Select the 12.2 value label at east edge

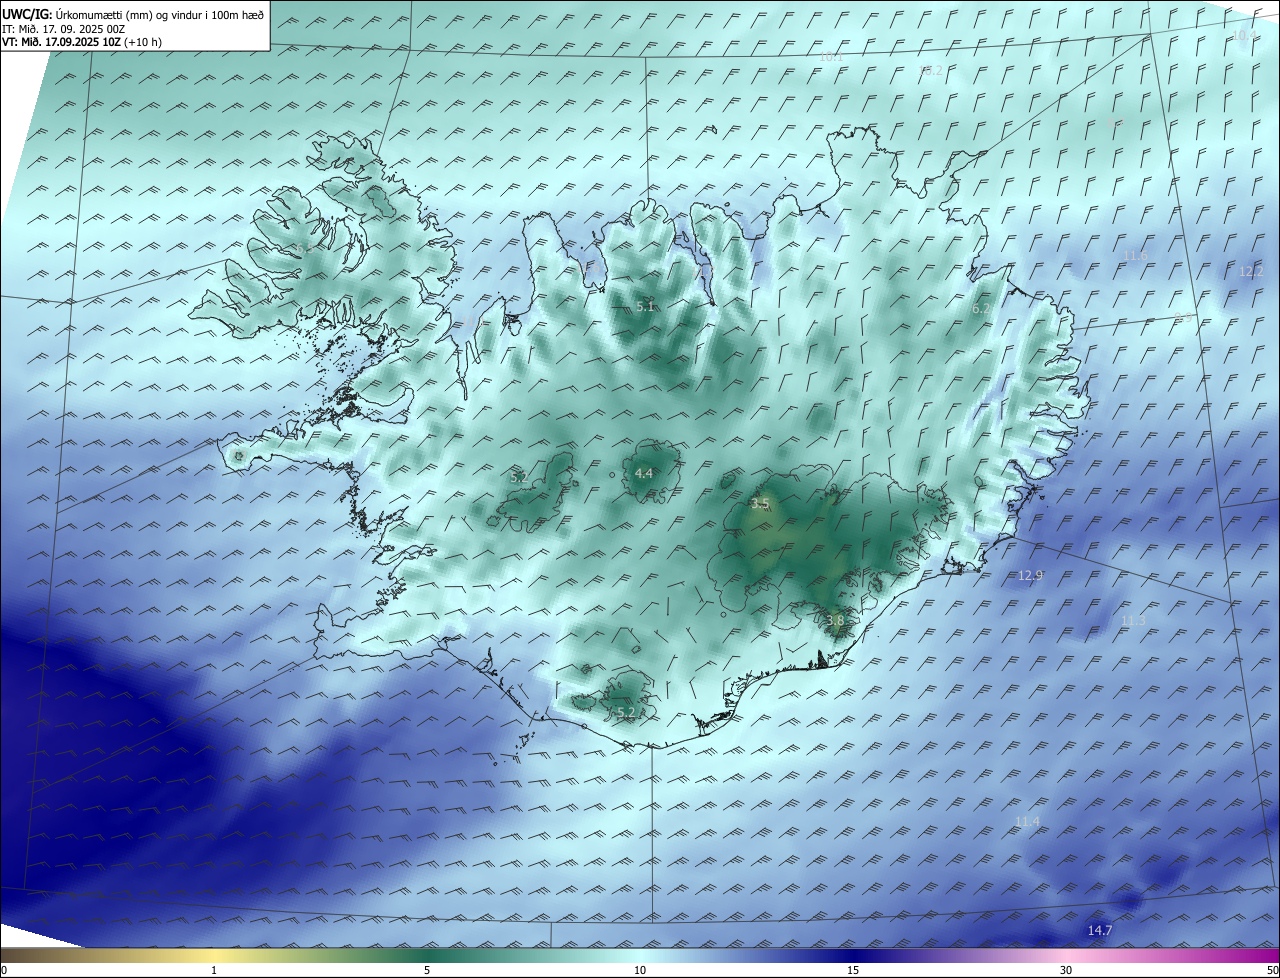tap(1251, 272)
